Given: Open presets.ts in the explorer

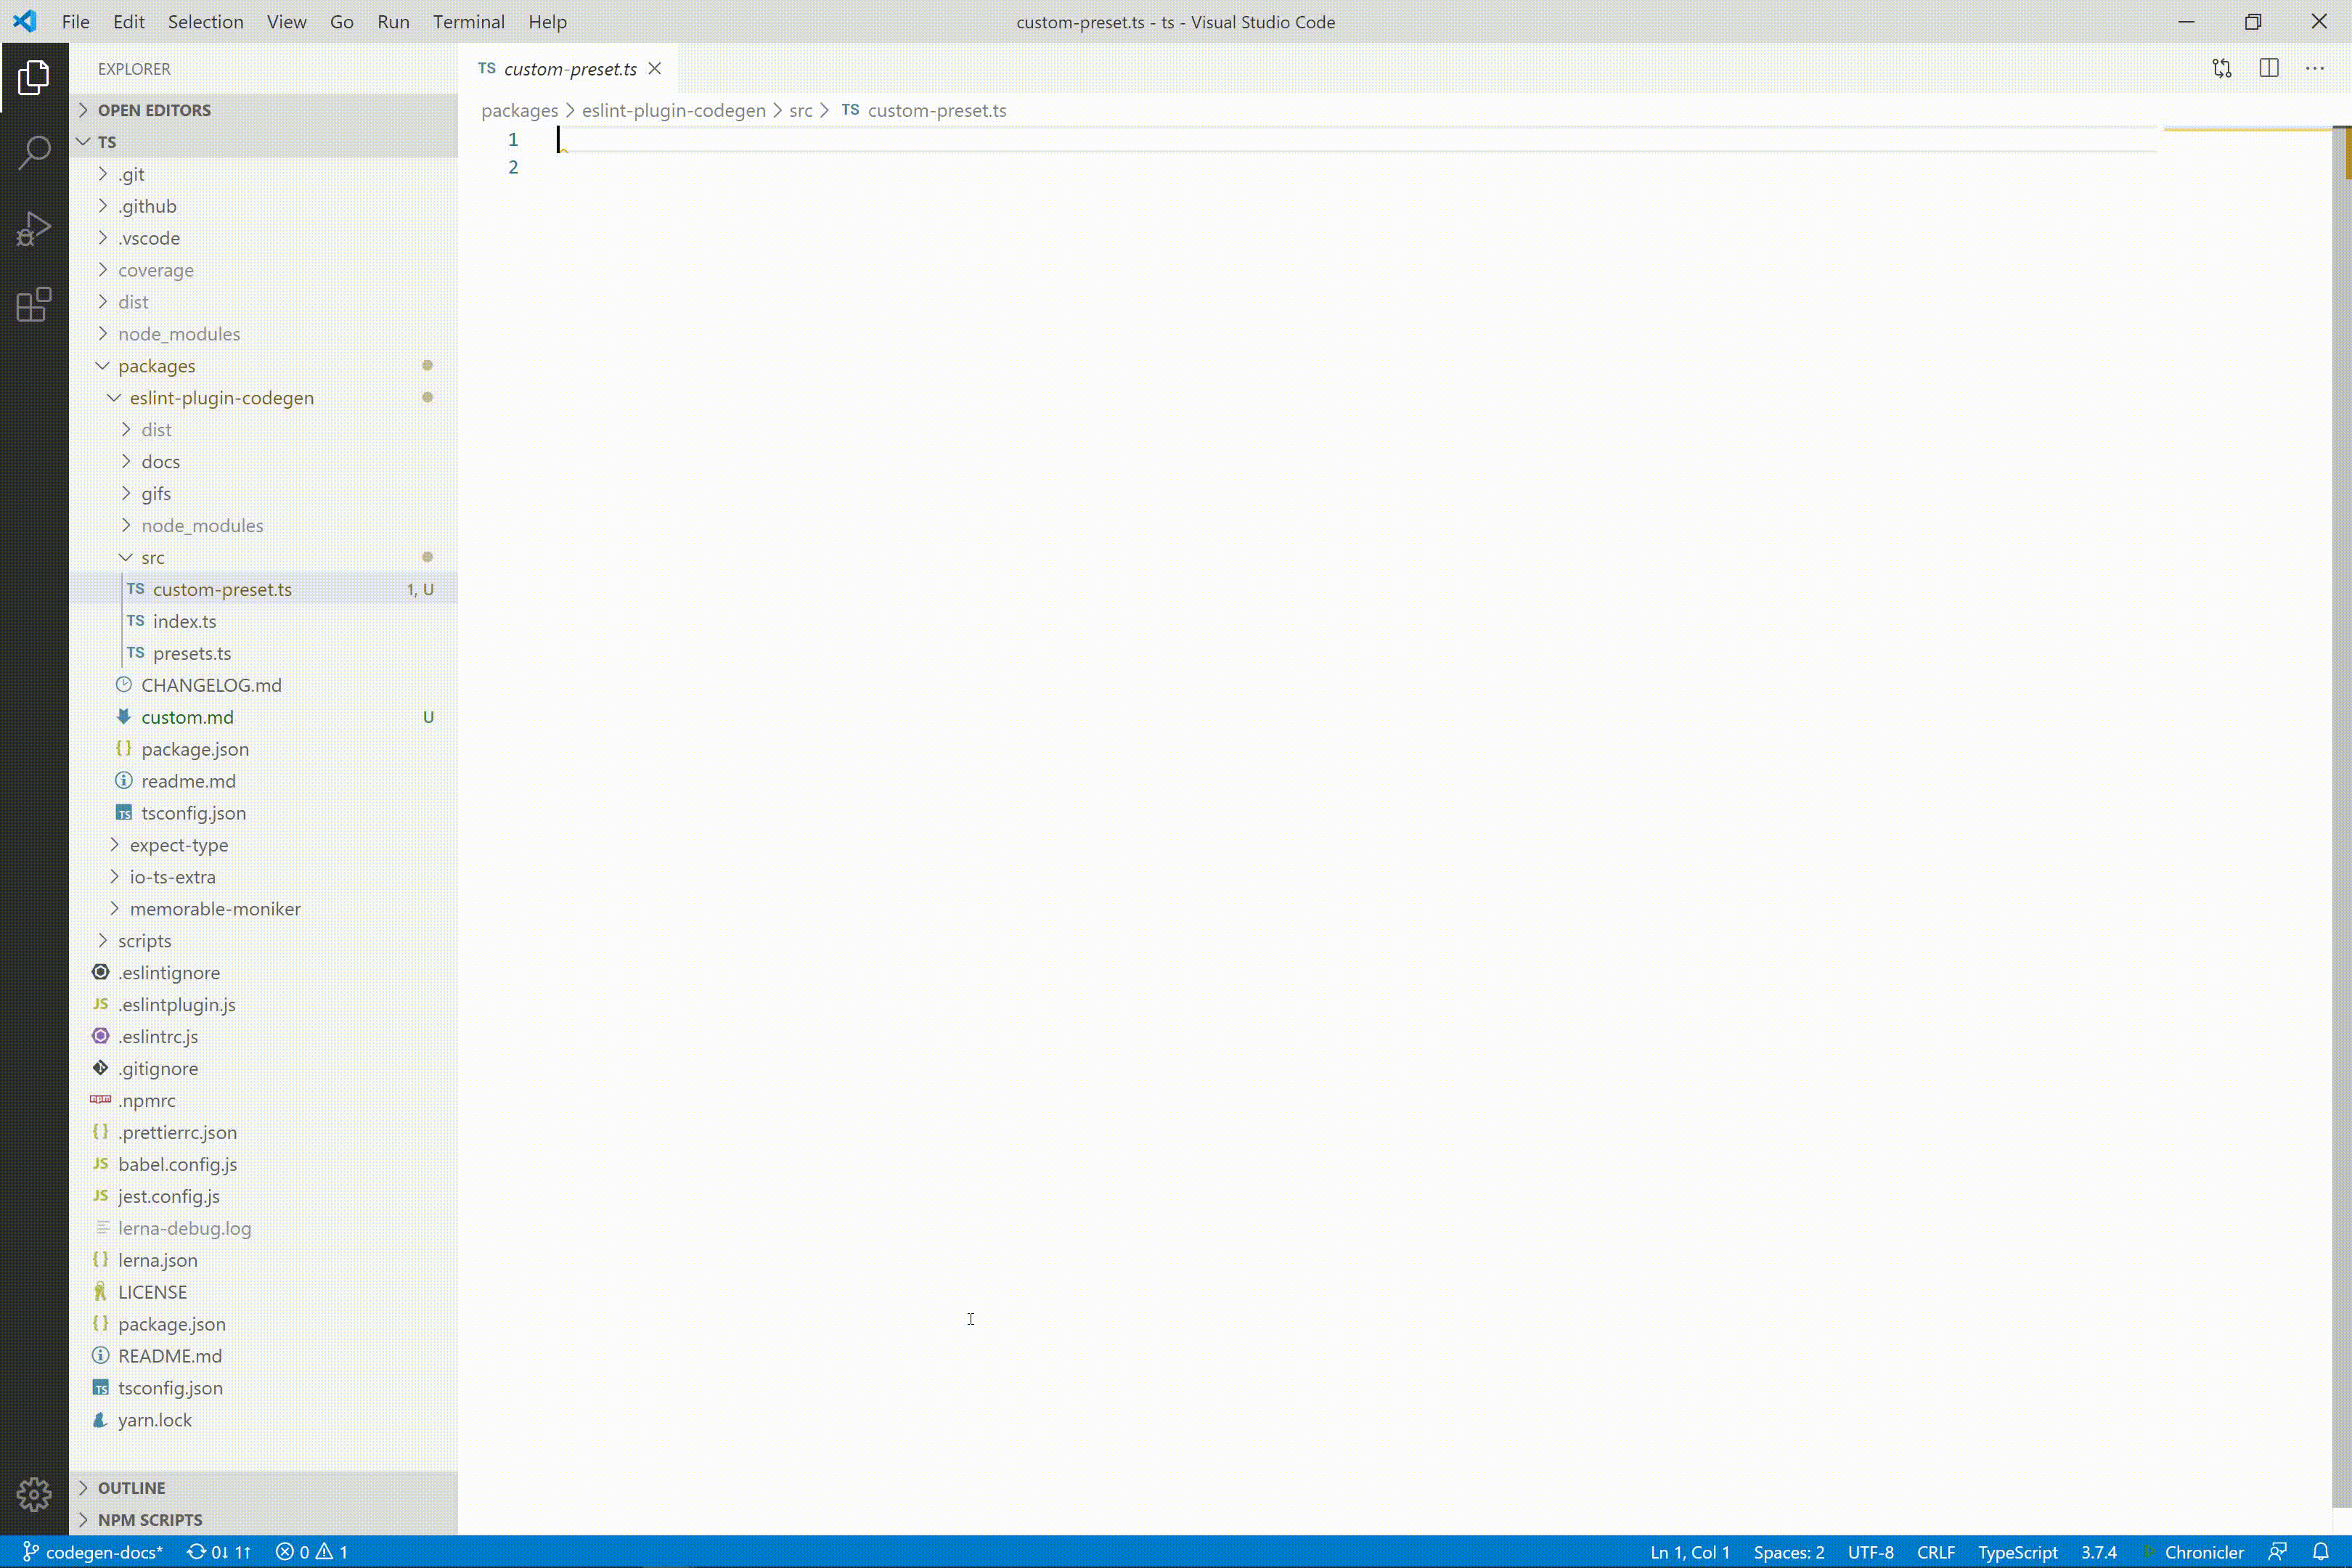Looking at the screenshot, I should pos(192,653).
